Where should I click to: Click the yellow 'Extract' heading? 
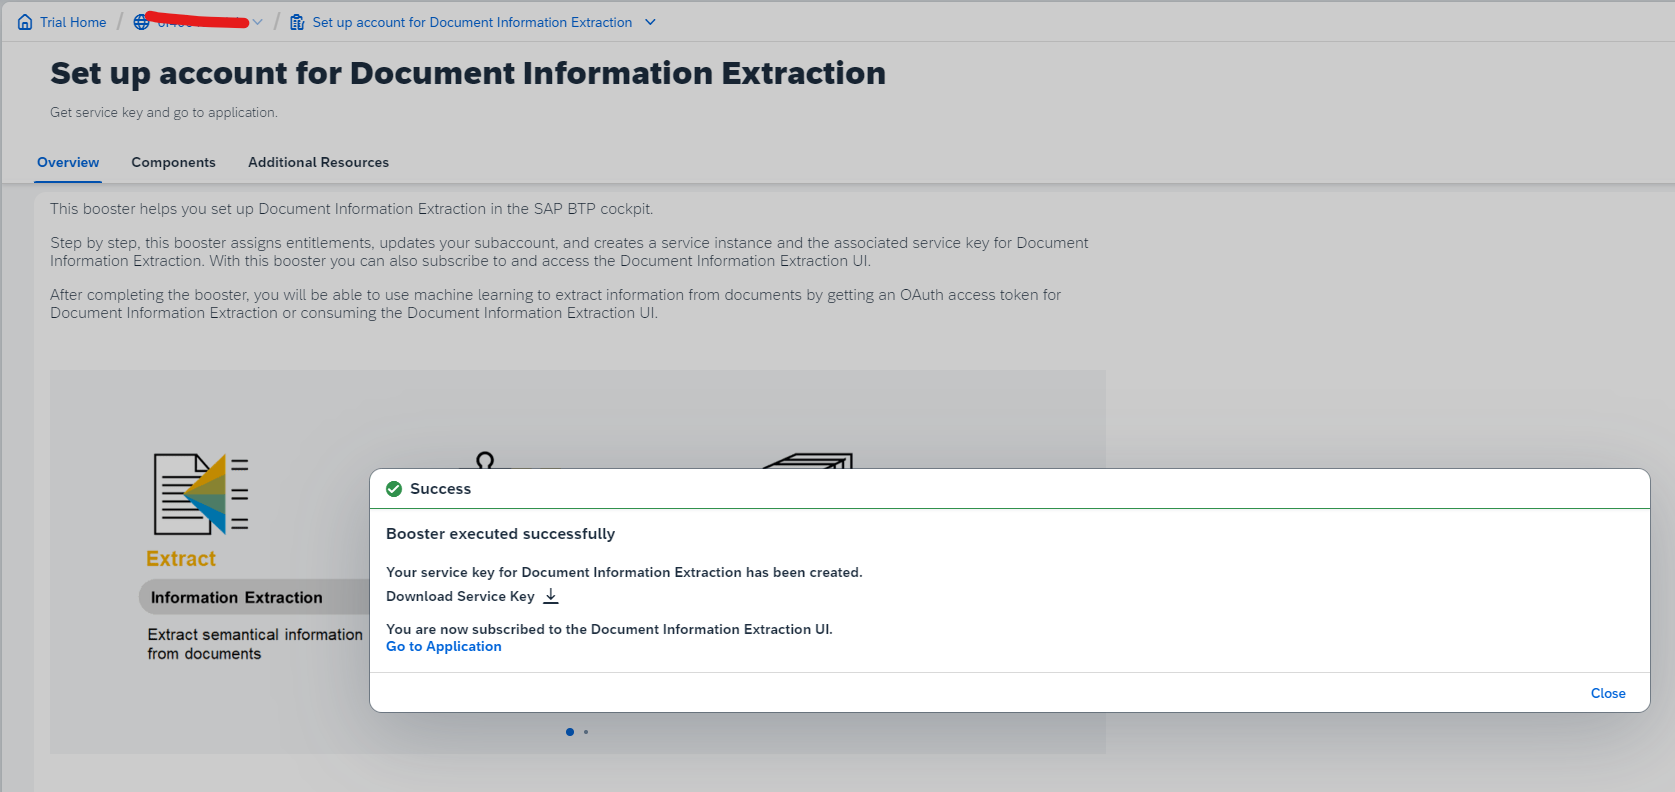[x=181, y=559]
